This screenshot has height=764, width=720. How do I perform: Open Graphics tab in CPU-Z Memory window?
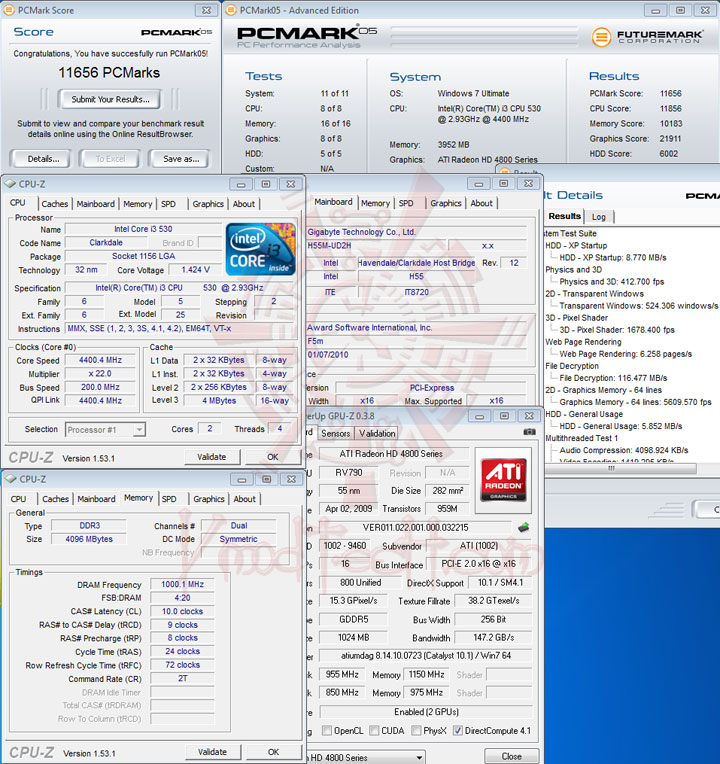click(x=208, y=499)
